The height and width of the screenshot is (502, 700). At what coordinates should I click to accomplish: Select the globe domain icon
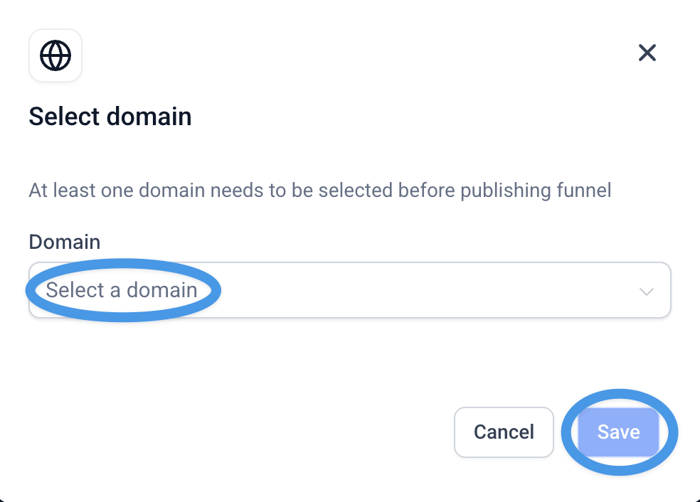point(55,55)
